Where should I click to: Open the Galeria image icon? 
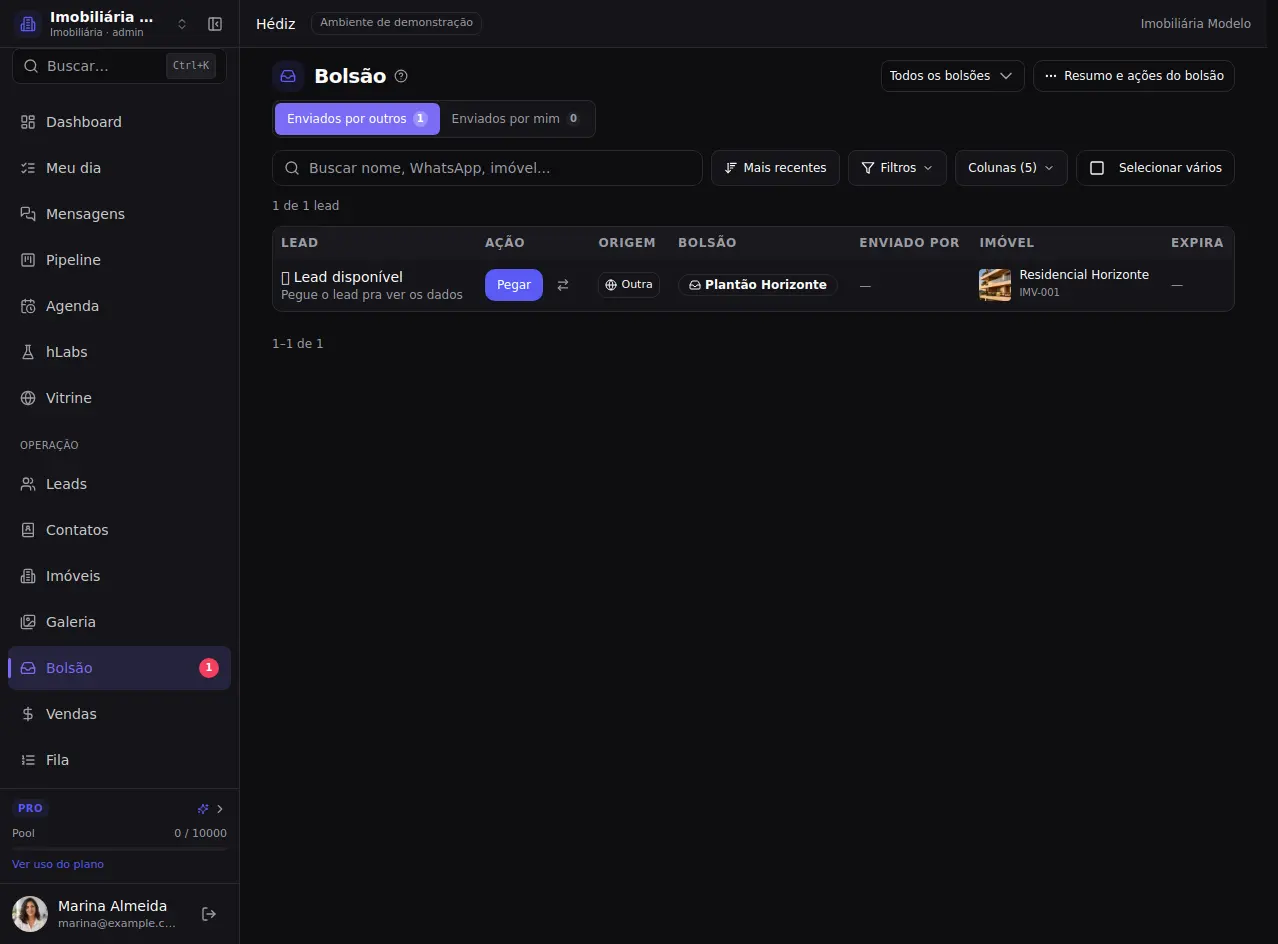(28, 622)
